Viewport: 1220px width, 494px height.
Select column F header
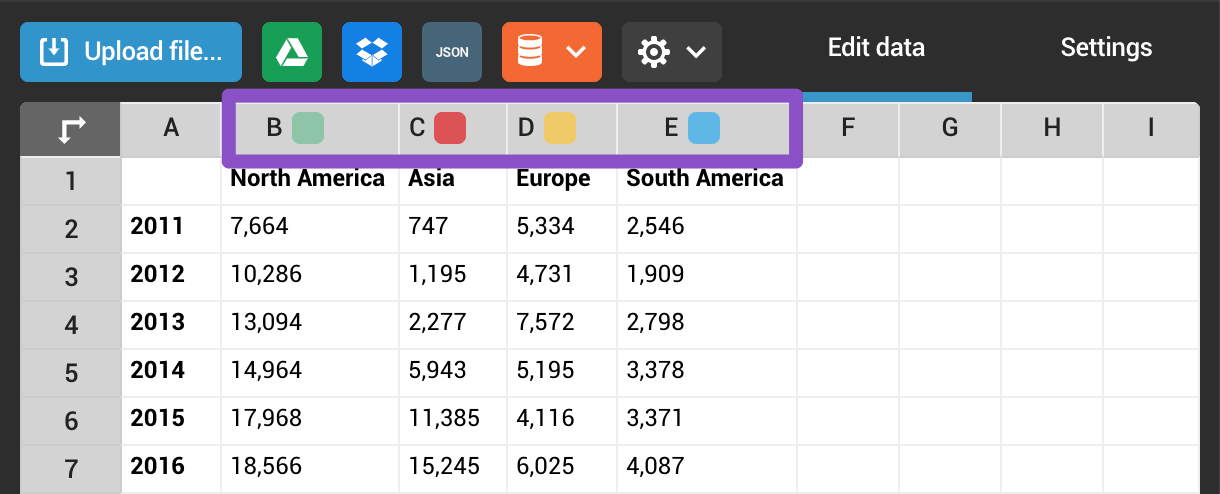[x=848, y=129]
